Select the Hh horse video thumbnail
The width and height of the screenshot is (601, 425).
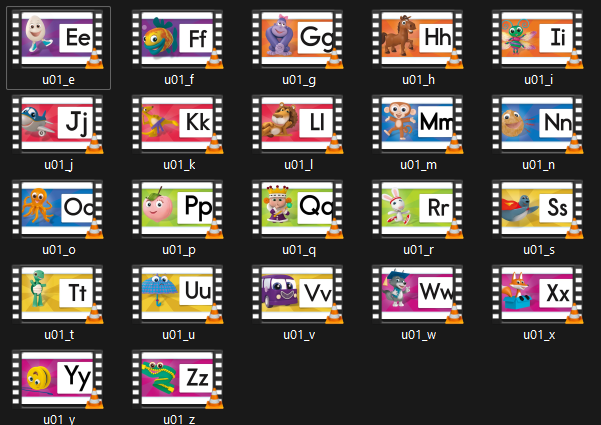(x=417, y=39)
